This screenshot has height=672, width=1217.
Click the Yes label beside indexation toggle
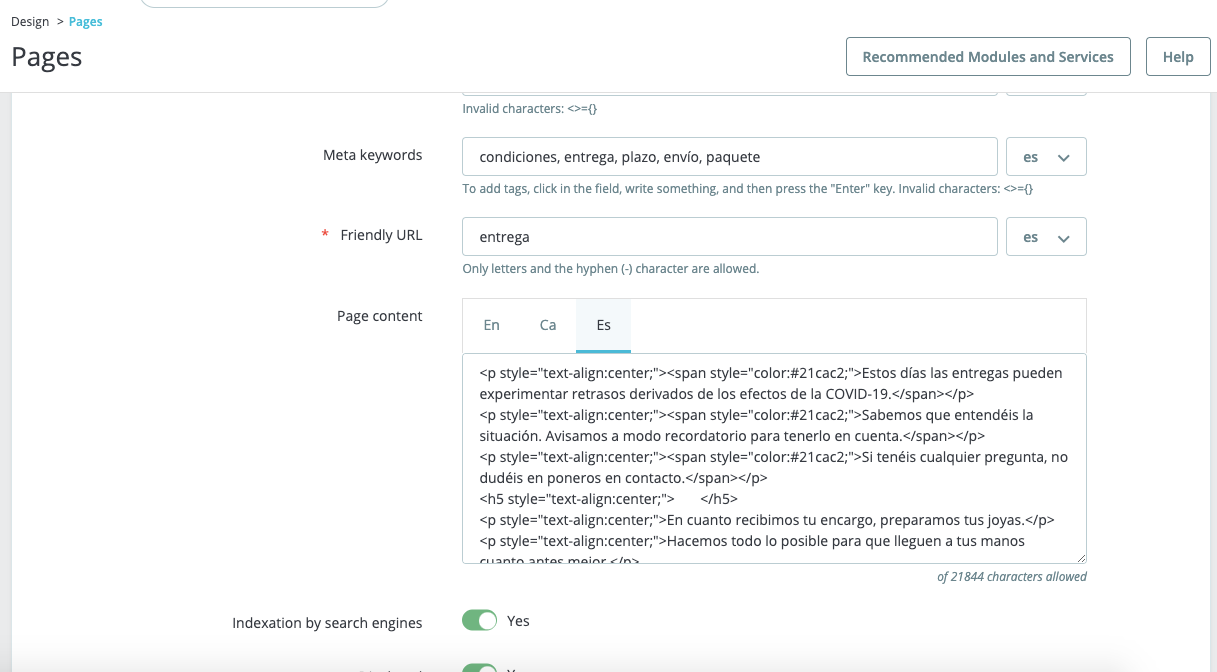tap(518, 621)
